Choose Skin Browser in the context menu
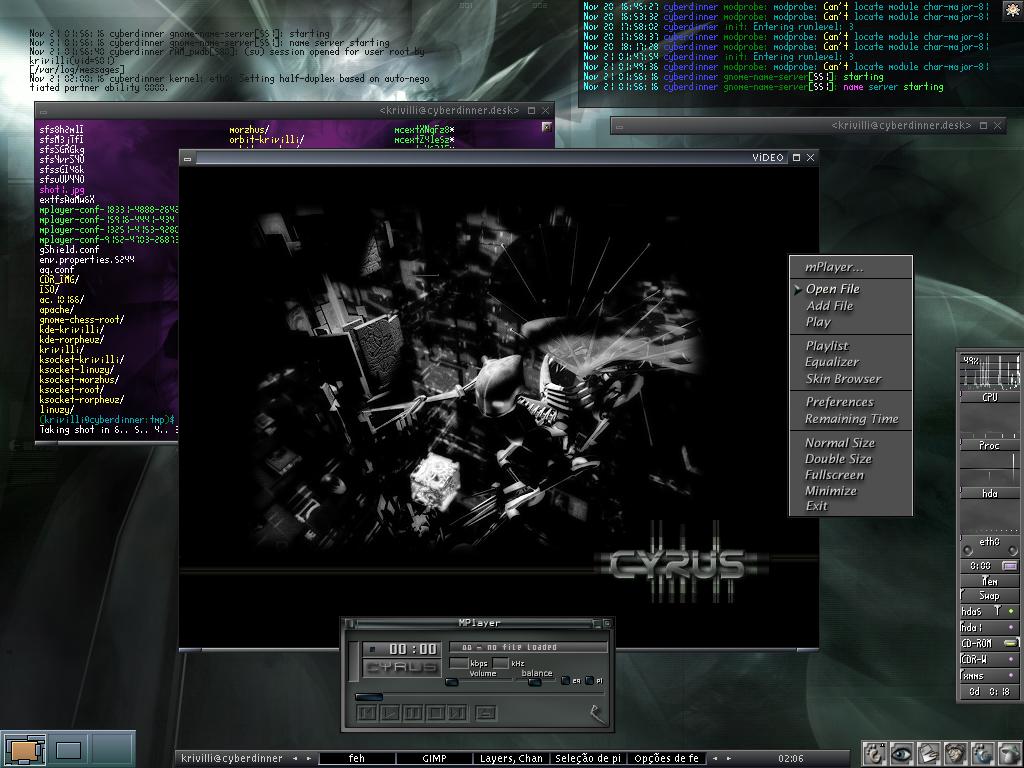This screenshot has width=1024, height=768. tap(843, 379)
